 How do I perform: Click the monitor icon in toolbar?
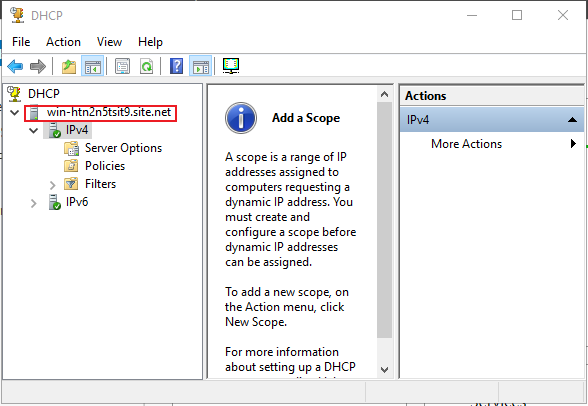231,66
